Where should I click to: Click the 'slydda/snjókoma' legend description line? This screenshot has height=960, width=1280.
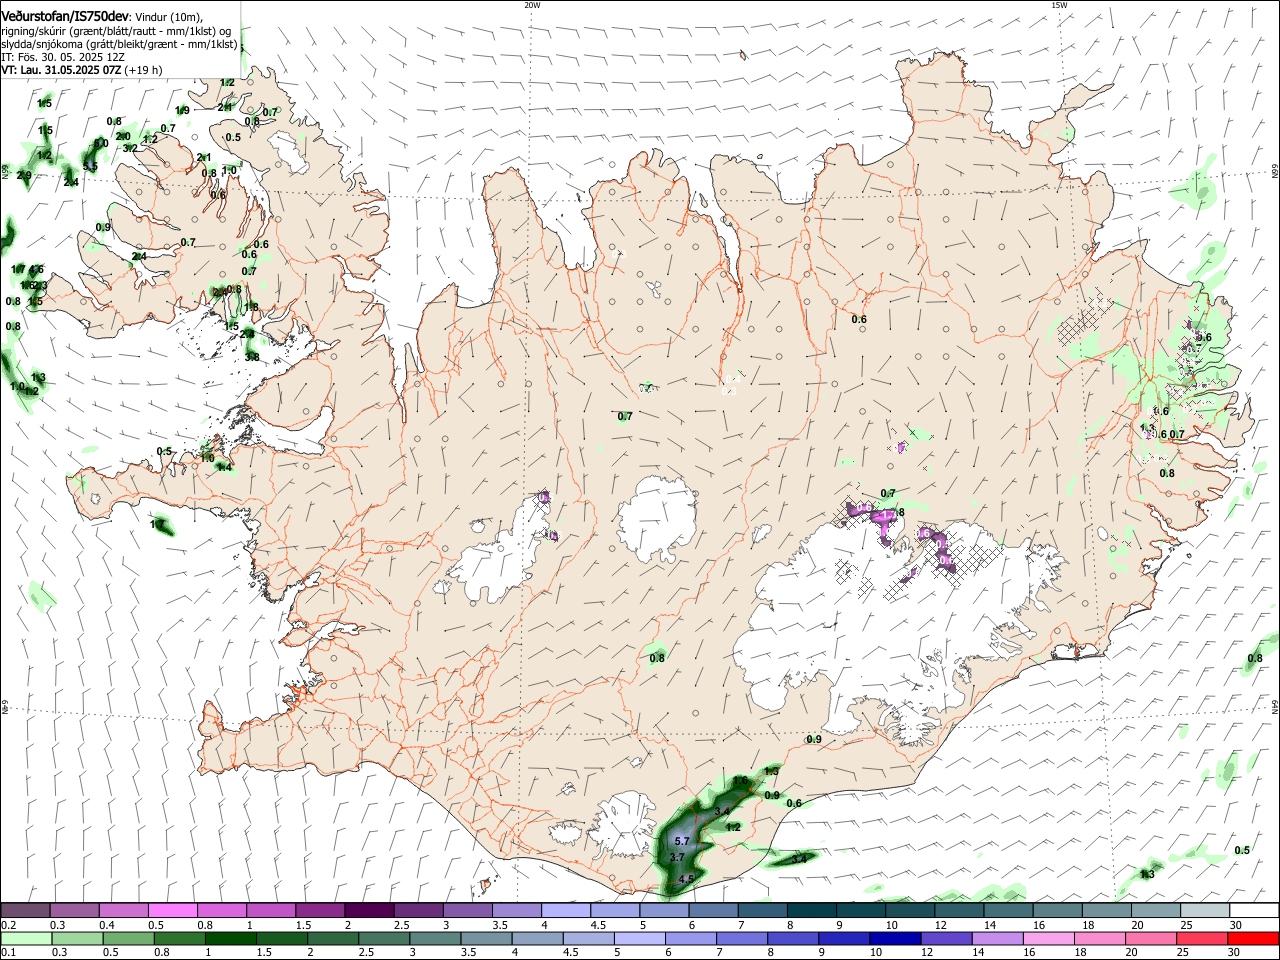point(119,44)
